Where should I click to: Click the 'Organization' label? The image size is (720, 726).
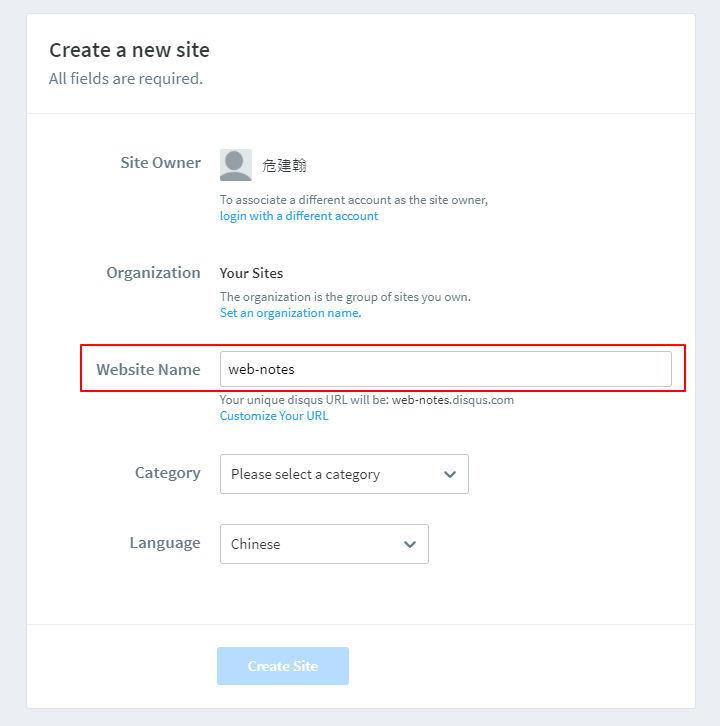coord(153,272)
